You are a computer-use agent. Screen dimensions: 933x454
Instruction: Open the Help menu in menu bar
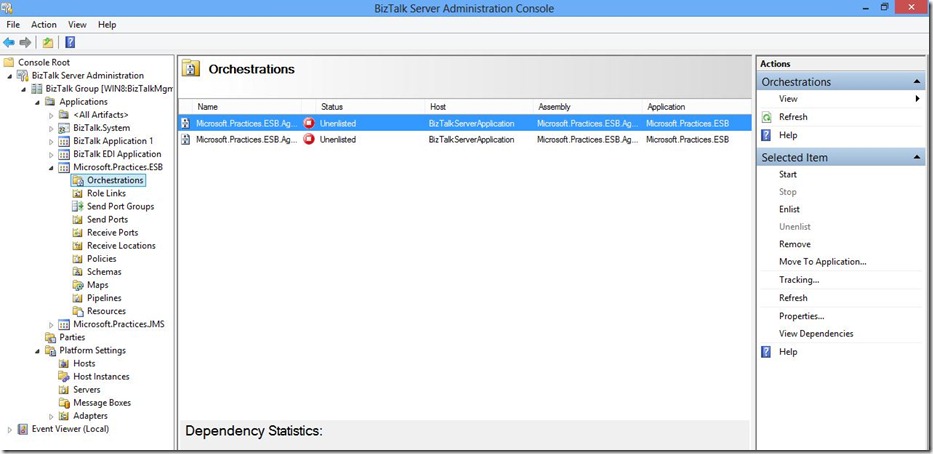pos(107,24)
